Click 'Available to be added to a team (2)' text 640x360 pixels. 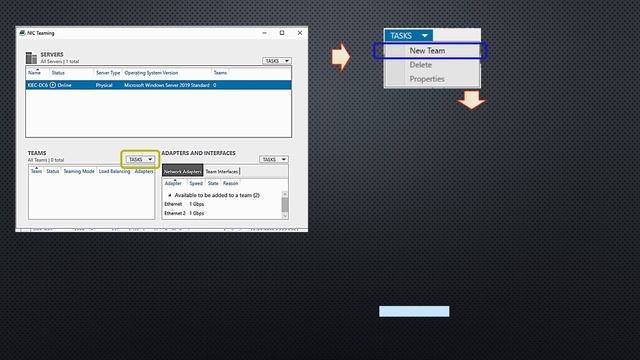coord(217,195)
